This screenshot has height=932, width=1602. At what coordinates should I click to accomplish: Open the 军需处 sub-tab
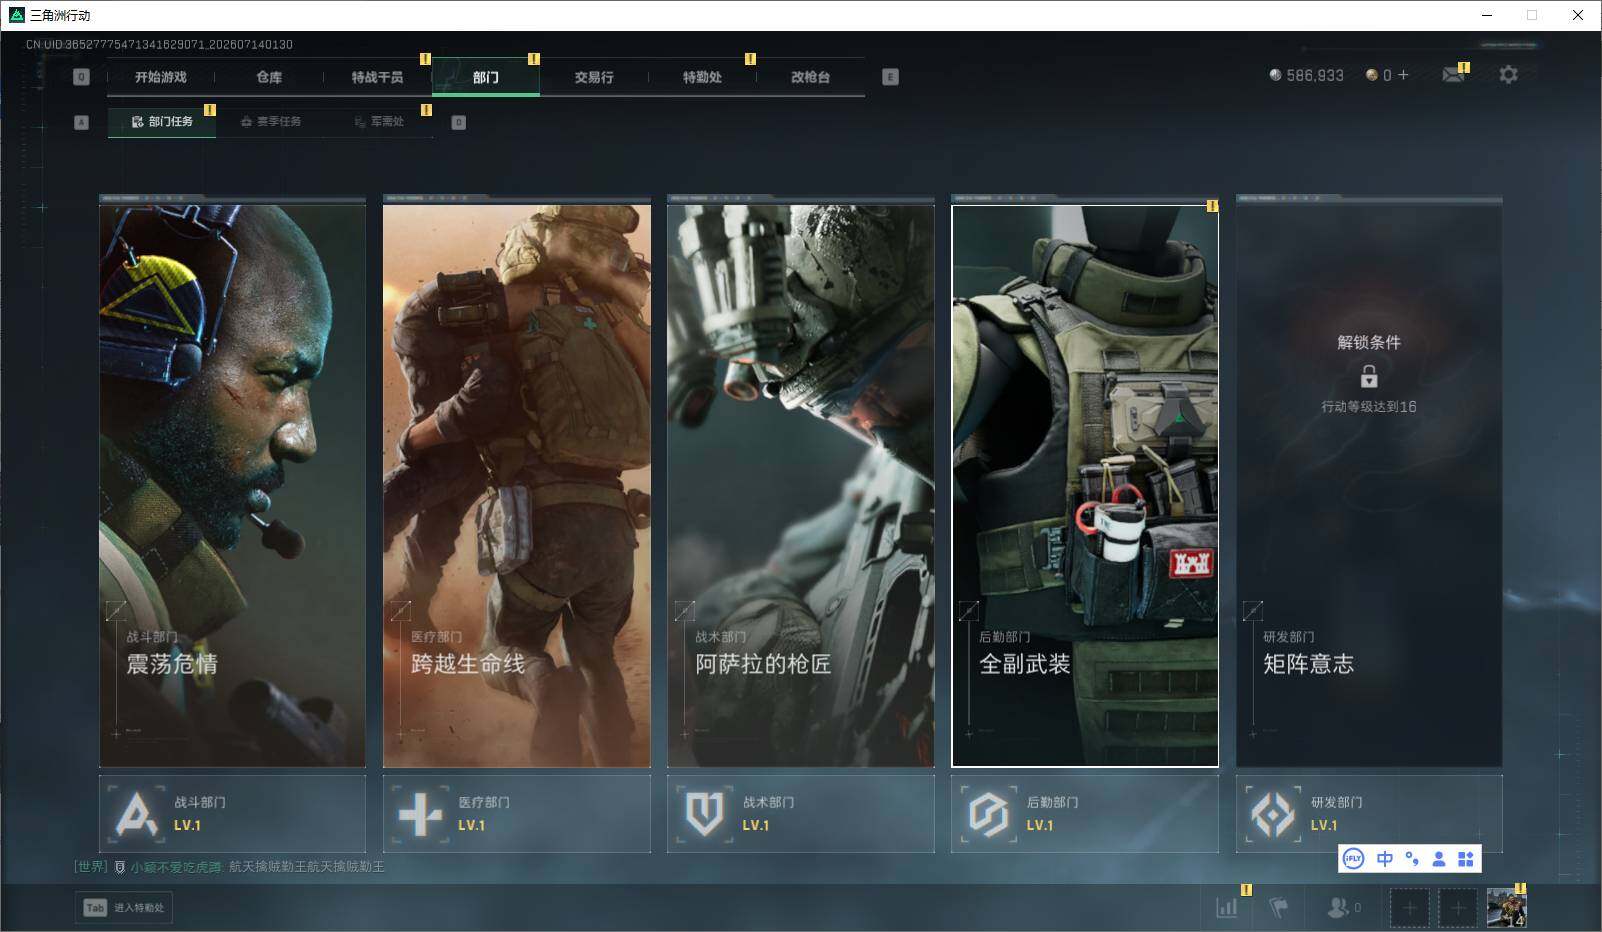[379, 122]
